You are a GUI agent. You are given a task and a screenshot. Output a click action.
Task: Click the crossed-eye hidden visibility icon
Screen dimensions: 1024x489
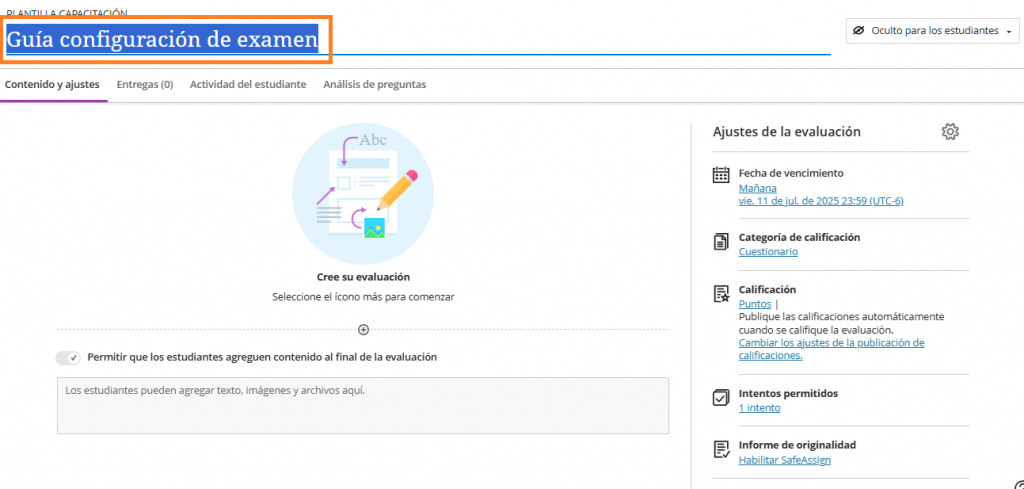click(x=858, y=31)
